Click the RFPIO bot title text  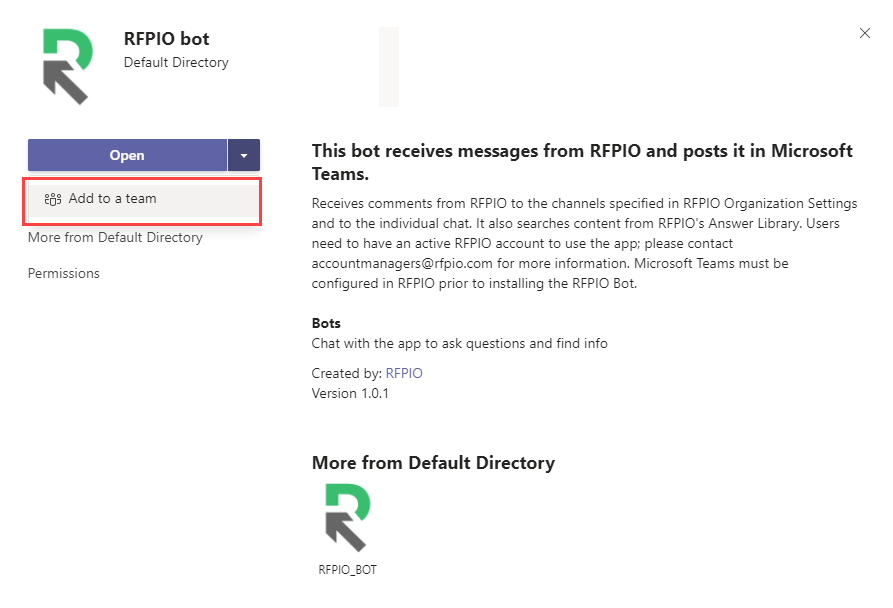click(166, 39)
